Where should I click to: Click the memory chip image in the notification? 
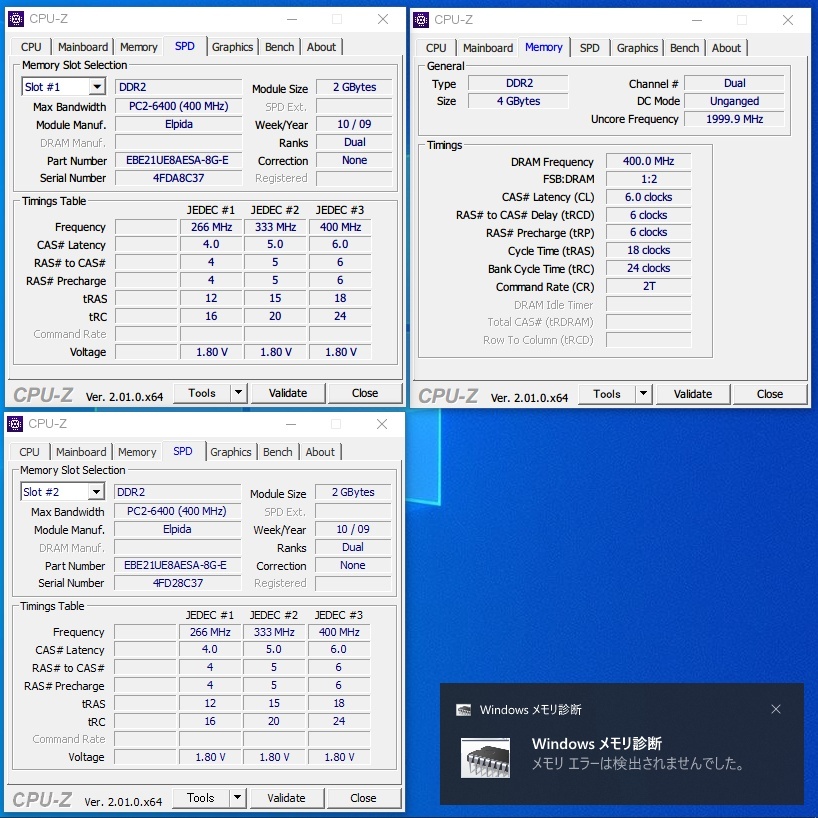click(x=485, y=757)
